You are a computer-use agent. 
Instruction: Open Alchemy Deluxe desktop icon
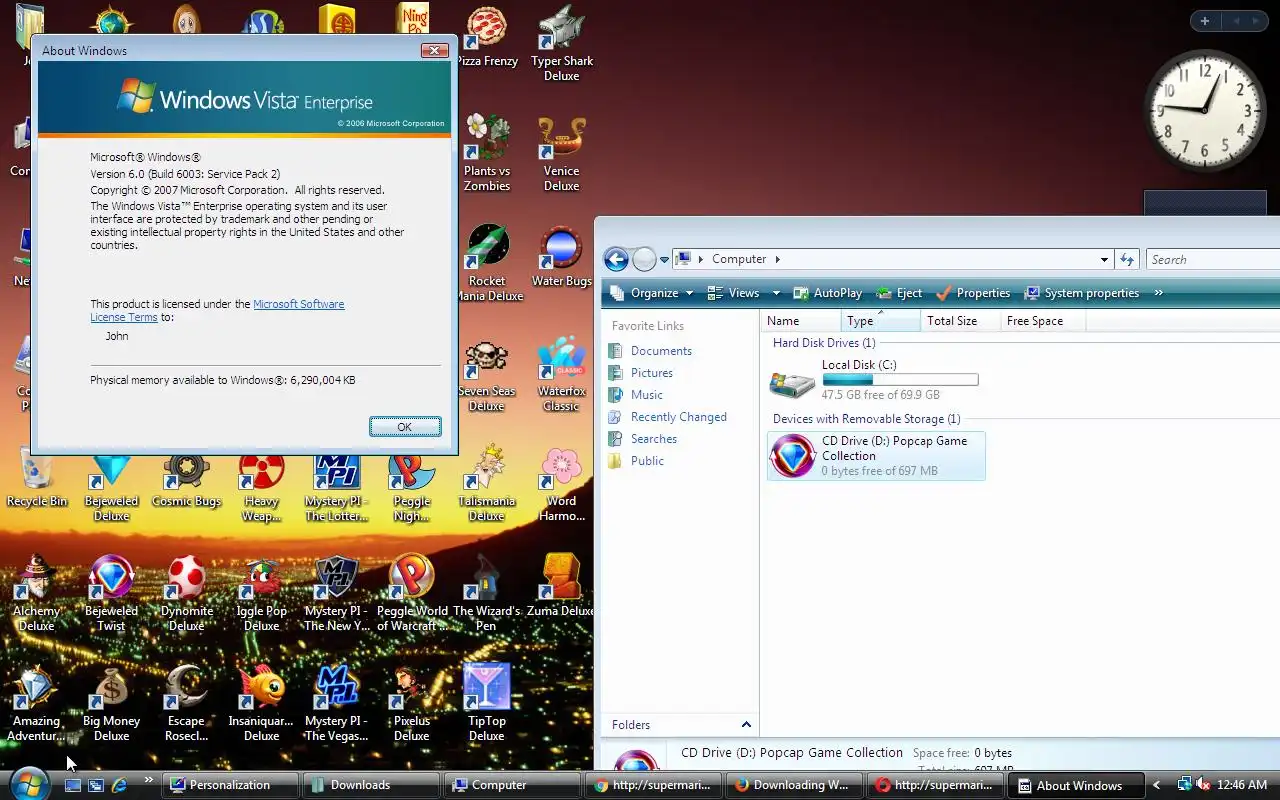37,594
